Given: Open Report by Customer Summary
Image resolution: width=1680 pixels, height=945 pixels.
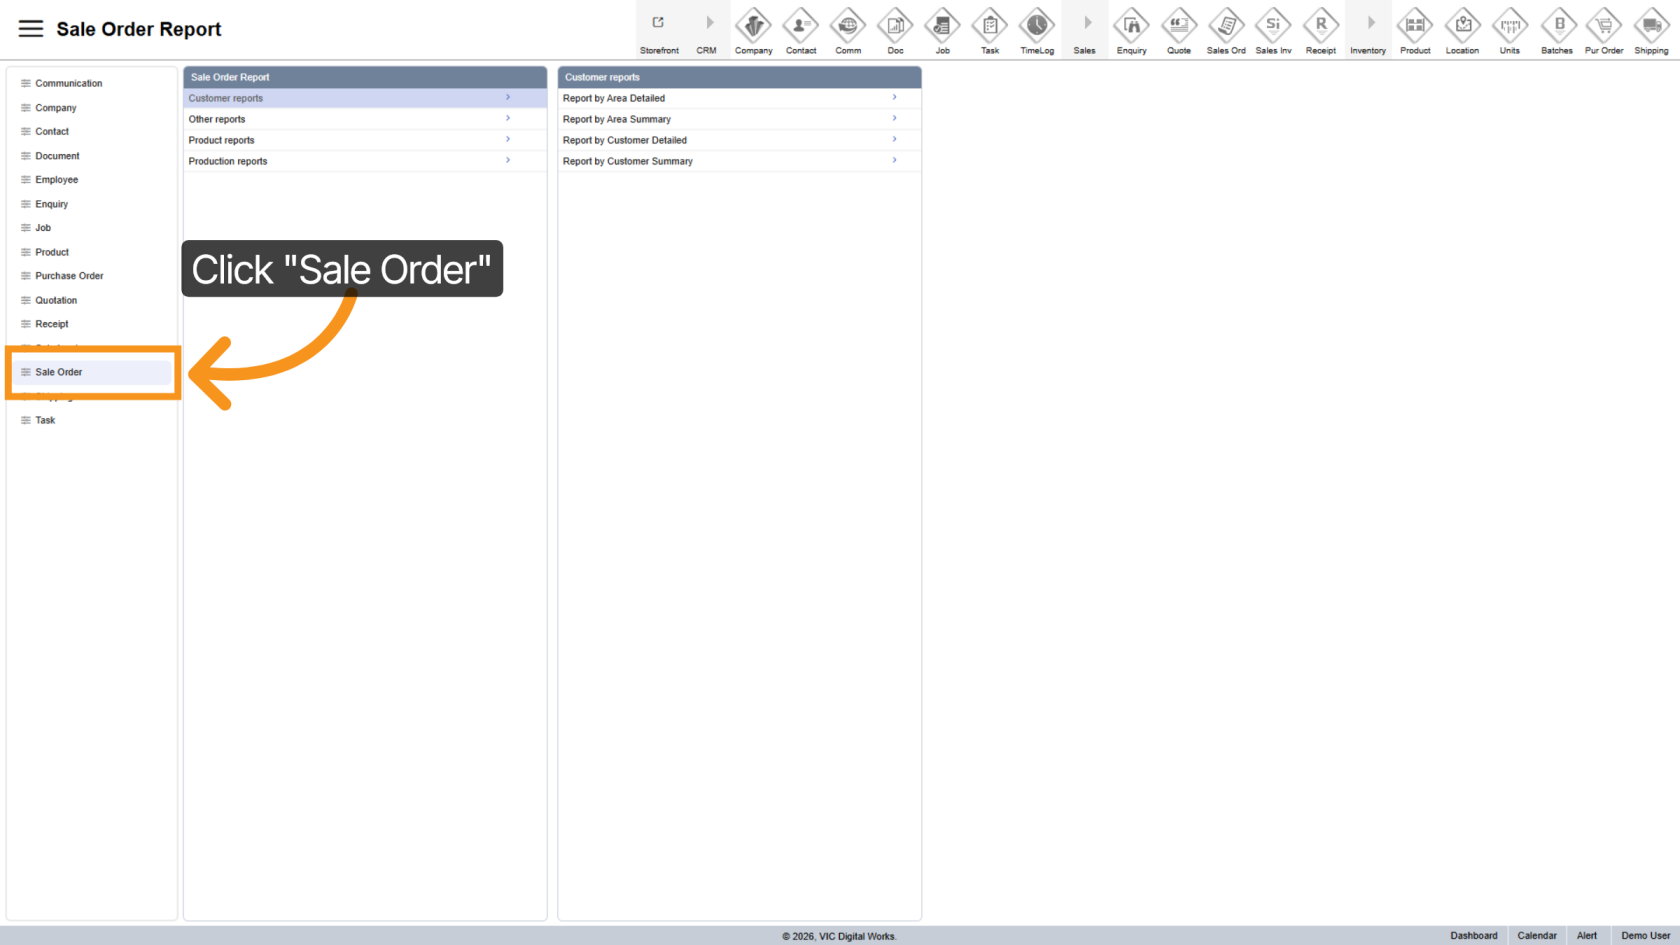Looking at the screenshot, I should click(739, 161).
